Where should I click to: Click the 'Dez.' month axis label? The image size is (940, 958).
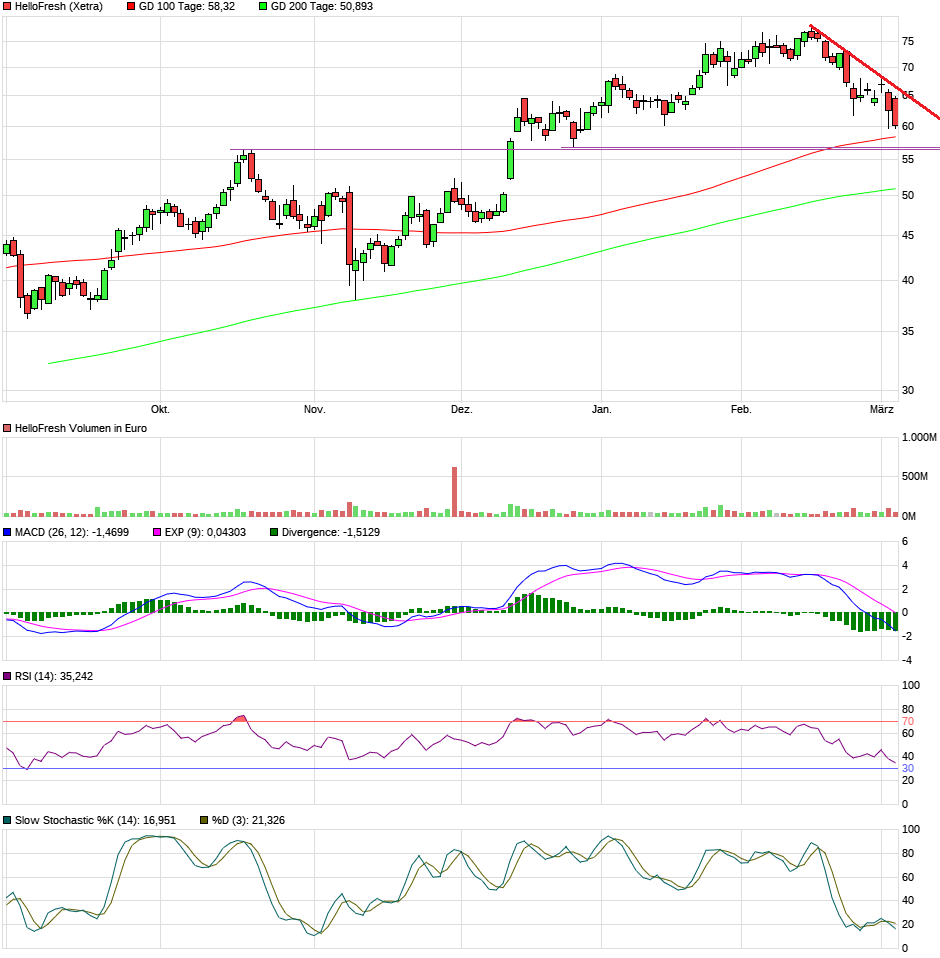[462, 409]
